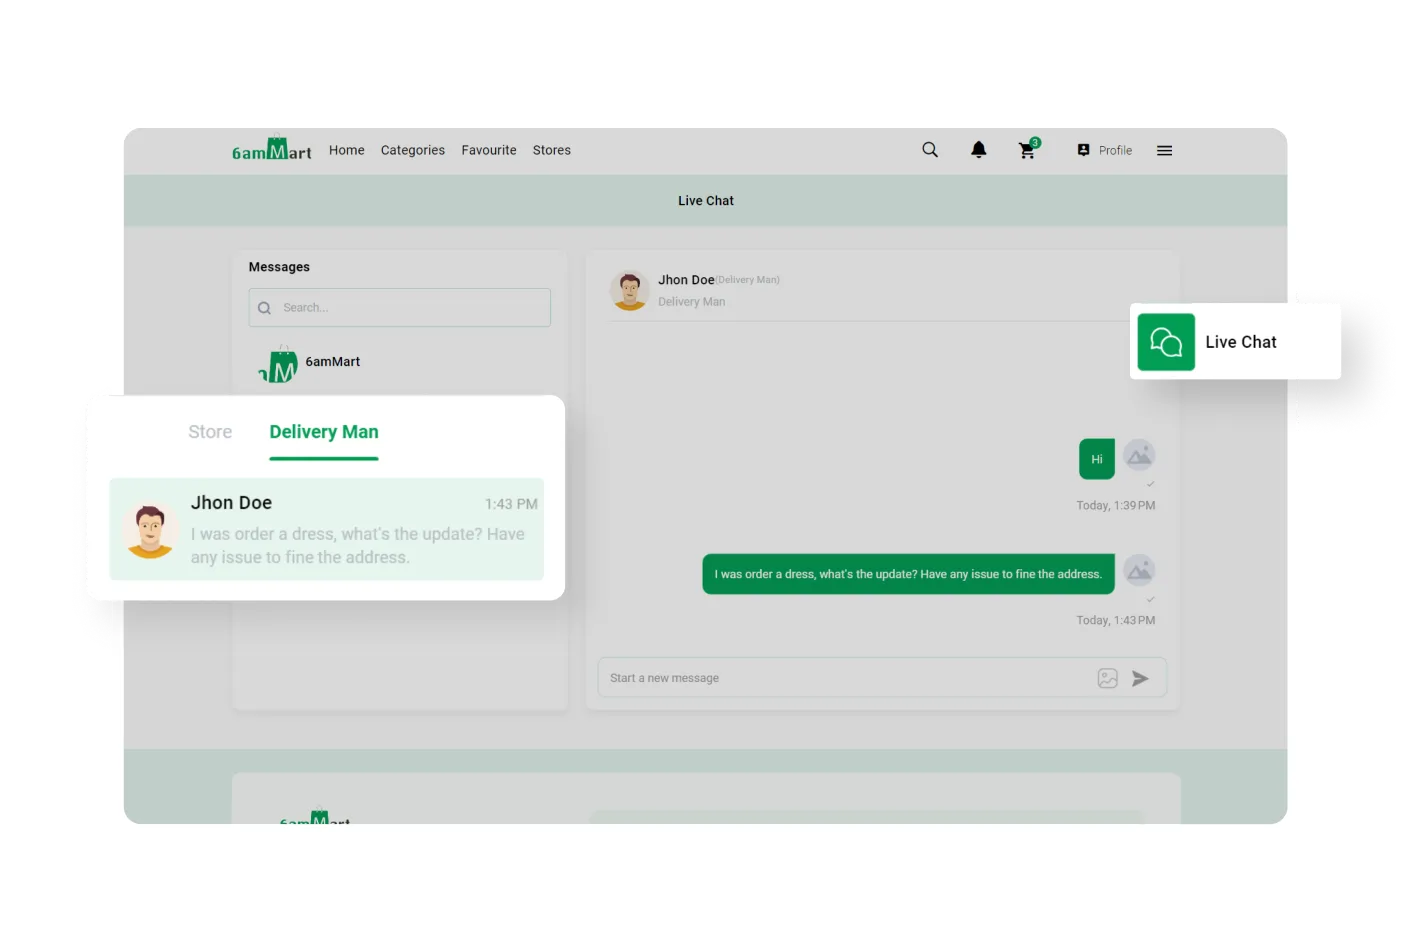This screenshot has height=952, width=1408.
Task: Click the green Live Chat bubble icon
Action: [x=1166, y=342]
